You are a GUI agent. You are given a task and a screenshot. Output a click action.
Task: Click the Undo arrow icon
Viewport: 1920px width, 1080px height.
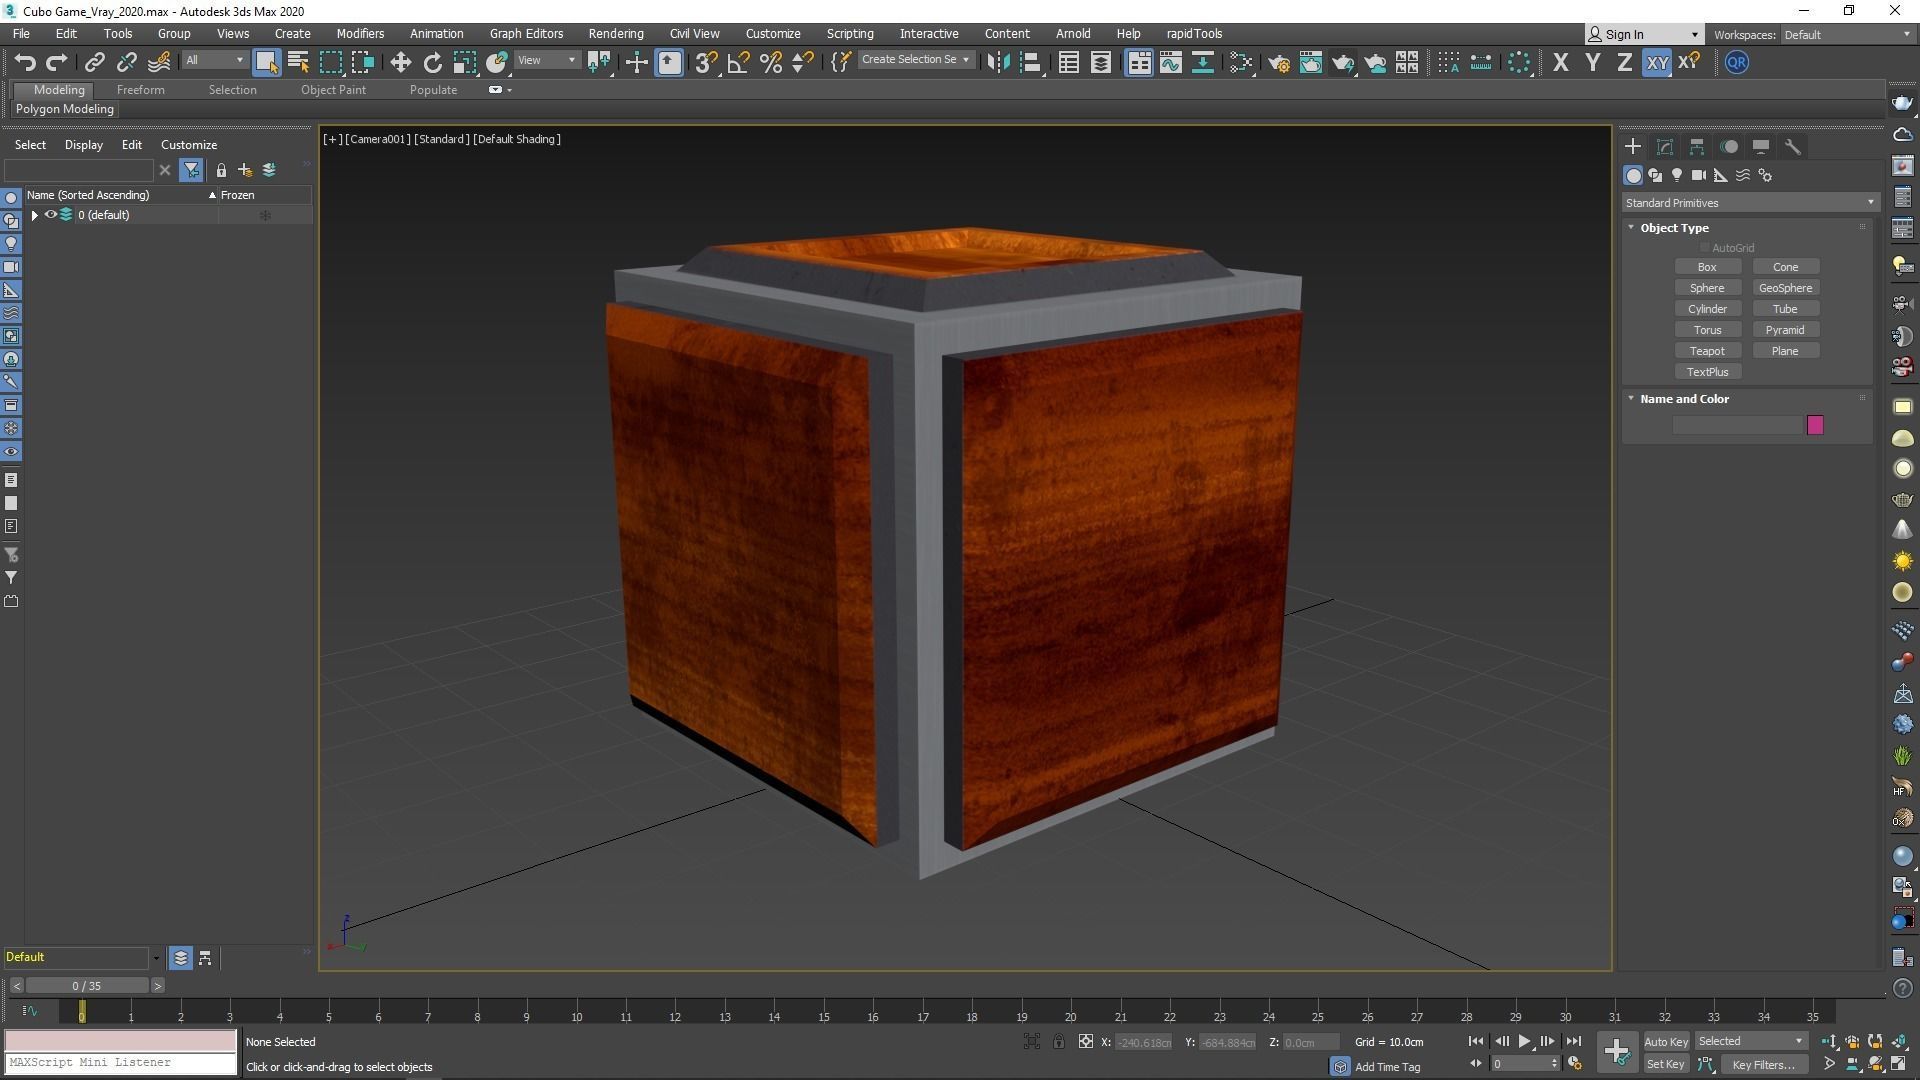tap(25, 62)
